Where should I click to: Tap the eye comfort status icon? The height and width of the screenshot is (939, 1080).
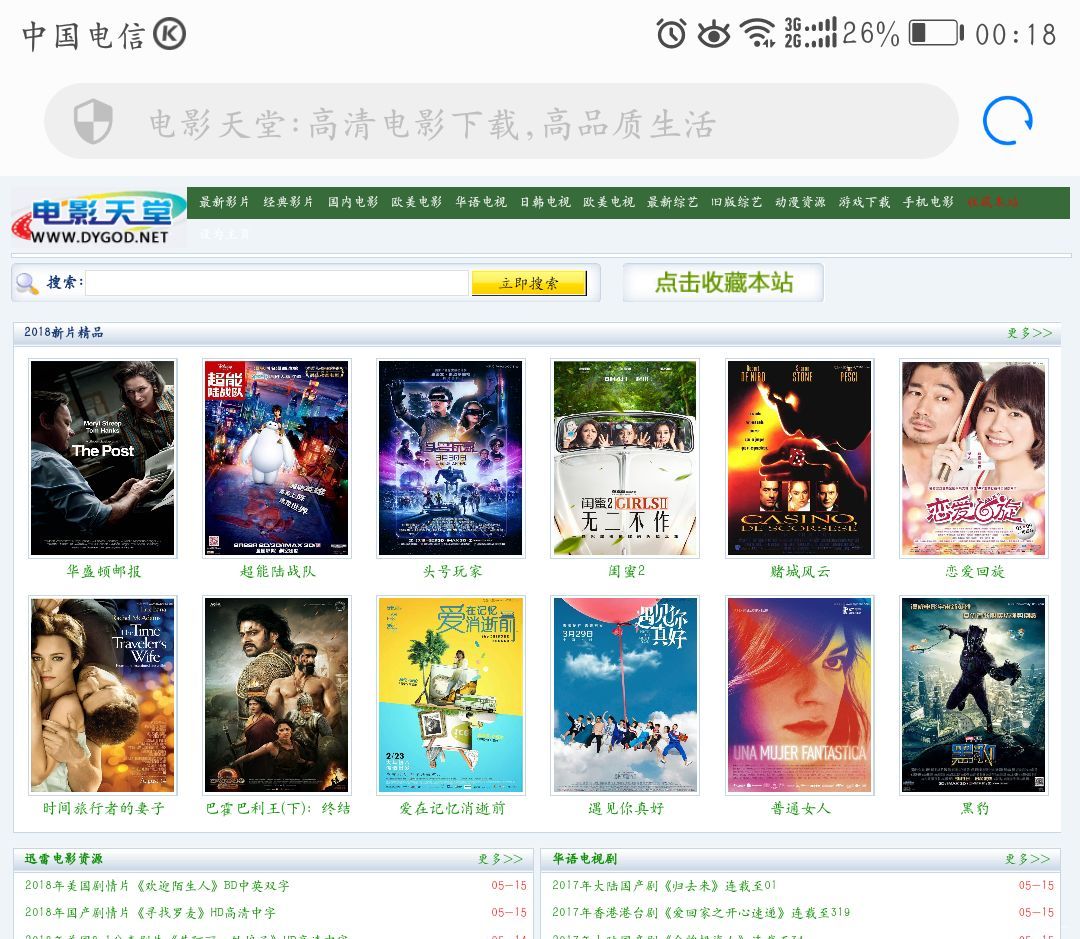click(x=714, y=34)
